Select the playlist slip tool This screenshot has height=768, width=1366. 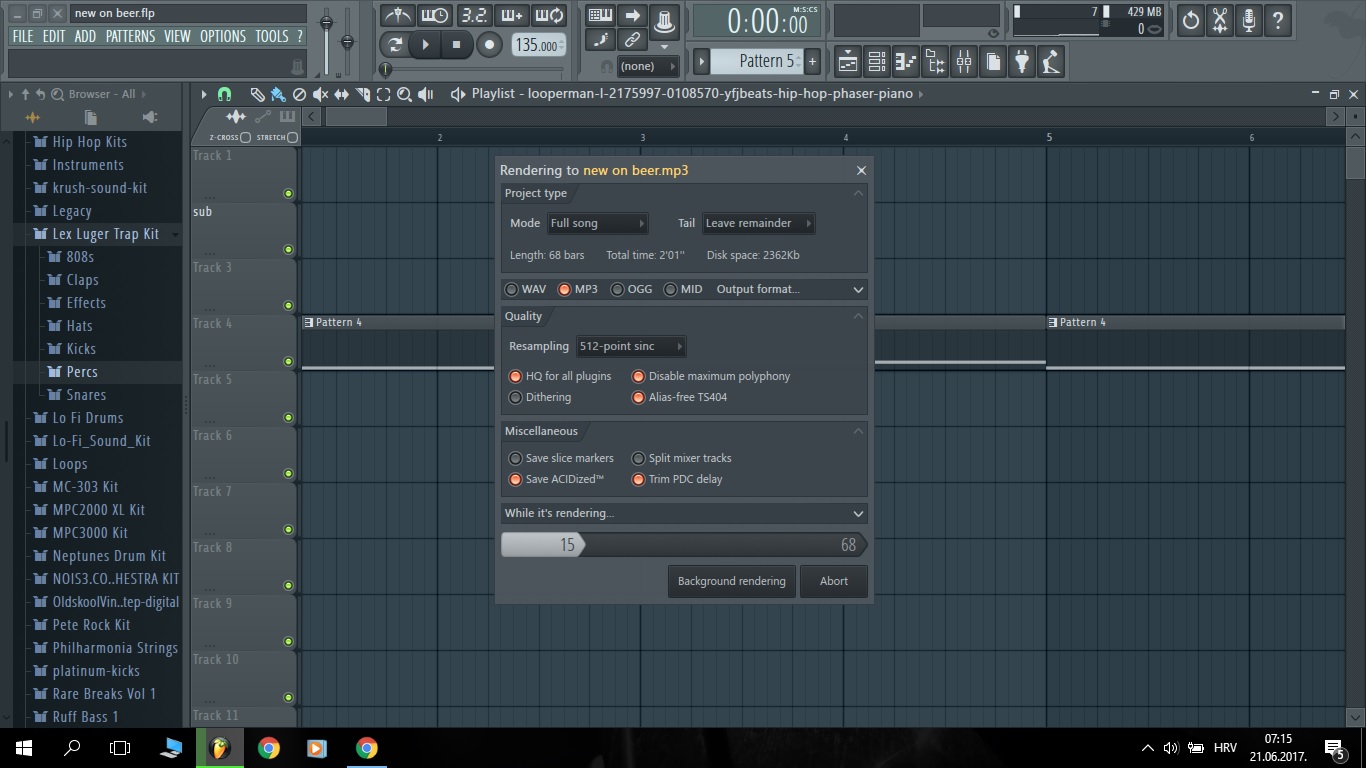point(342,94)
